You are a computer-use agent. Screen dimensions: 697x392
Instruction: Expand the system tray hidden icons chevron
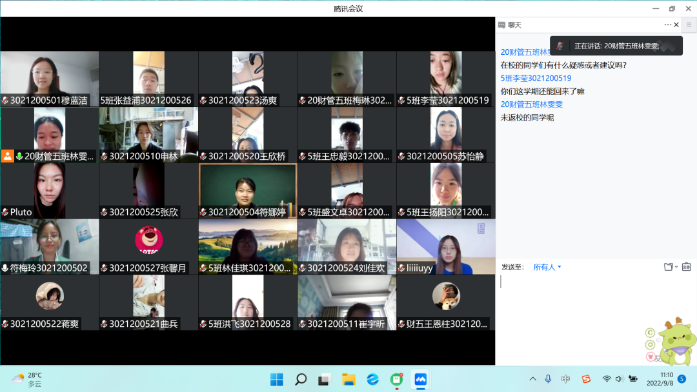click(533, 379)
